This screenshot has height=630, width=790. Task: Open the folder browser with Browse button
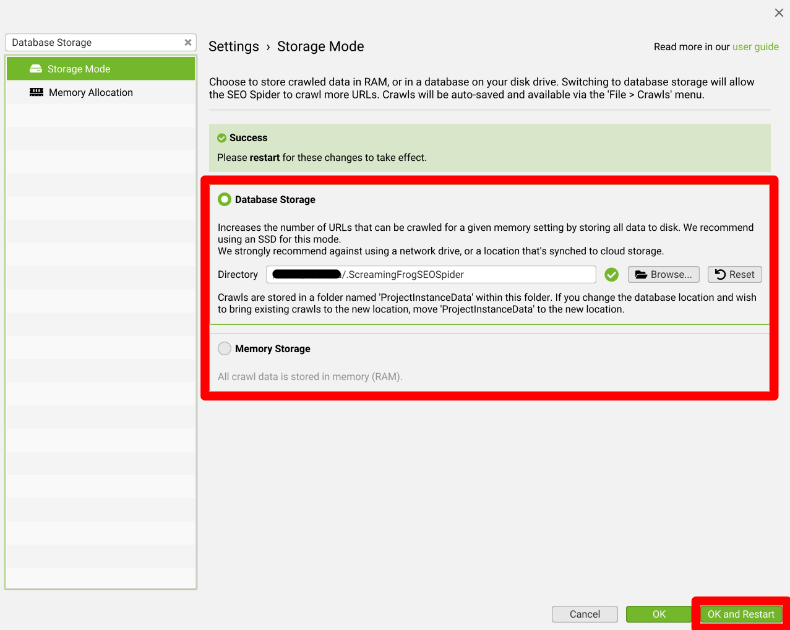click(x=663, y=274)
